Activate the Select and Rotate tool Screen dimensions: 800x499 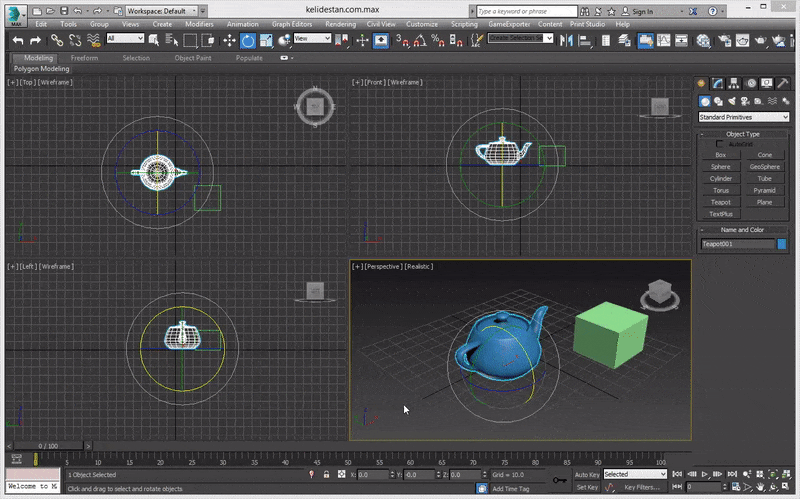[247, 40]
